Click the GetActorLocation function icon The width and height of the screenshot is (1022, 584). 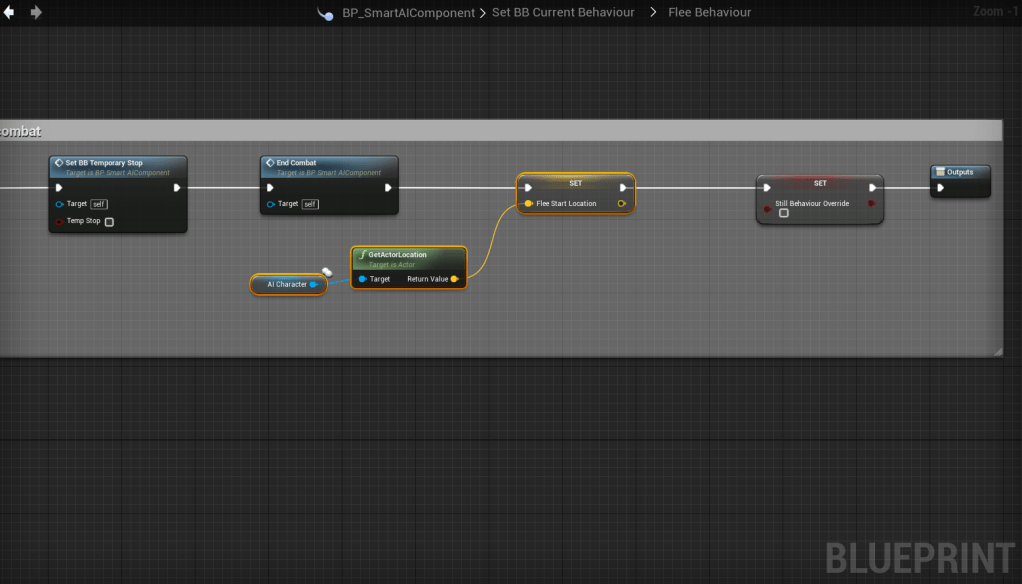click(362, 255)
